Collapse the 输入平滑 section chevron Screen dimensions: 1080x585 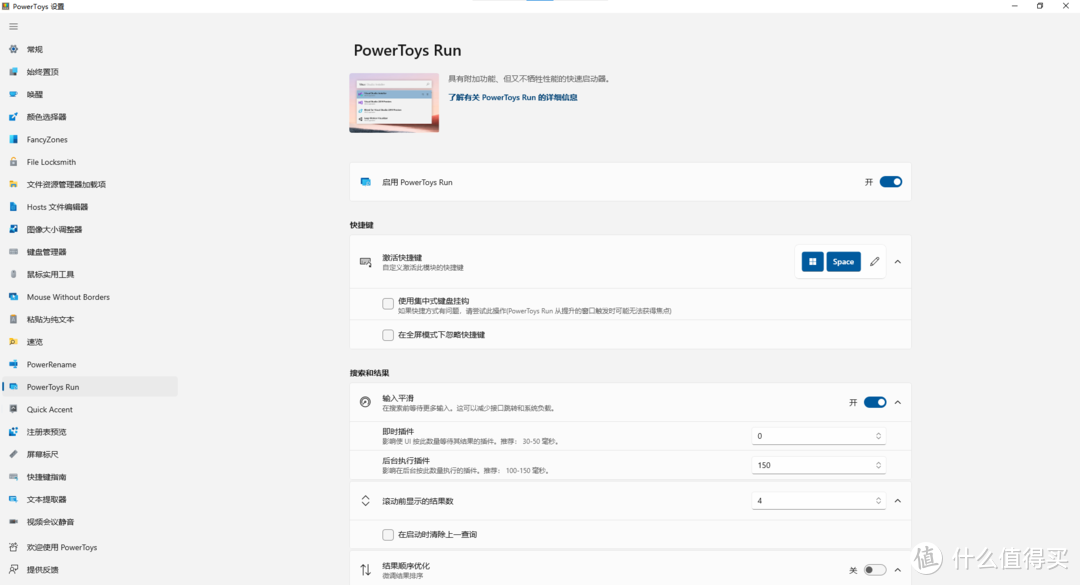coord(898,401)
